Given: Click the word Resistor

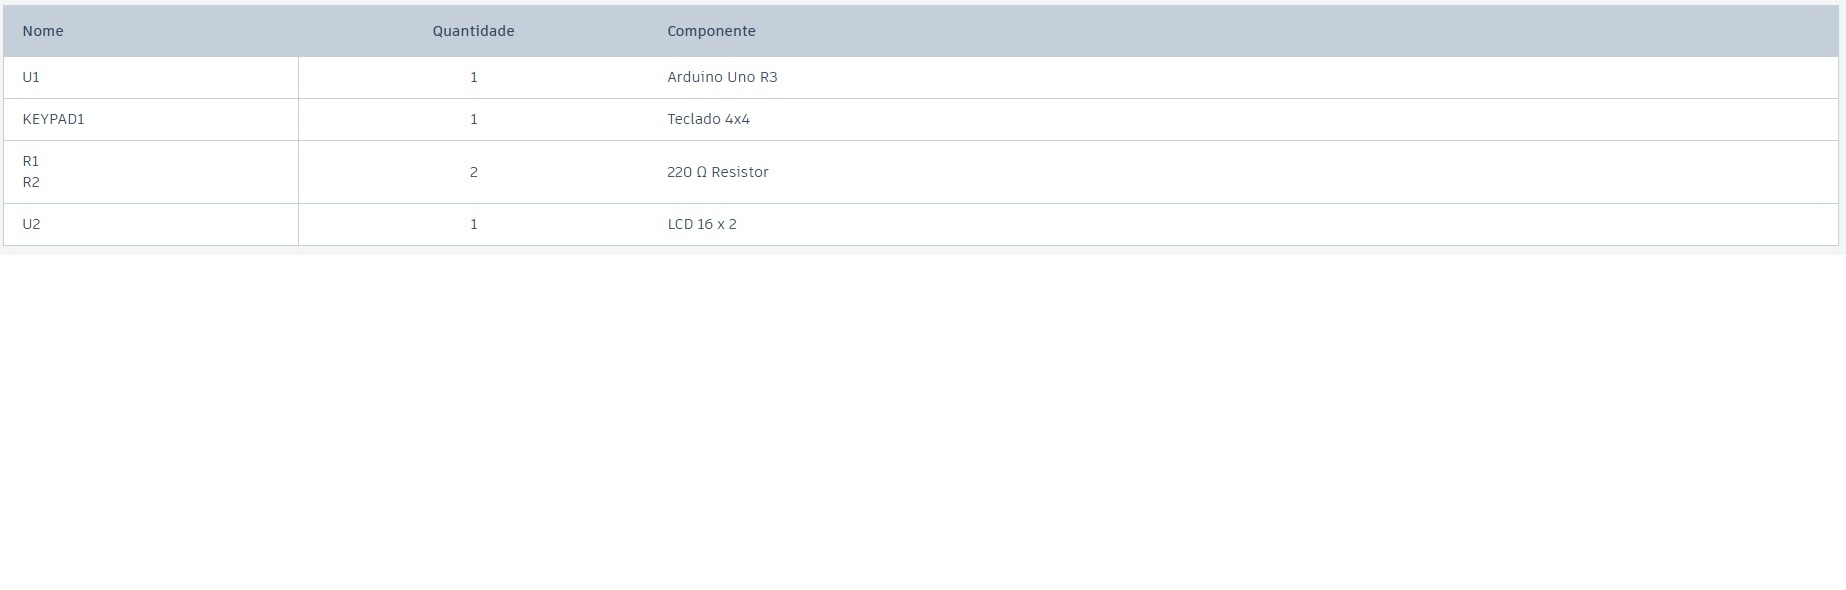Looking at the screenshot, I should (x=740, y=172).
